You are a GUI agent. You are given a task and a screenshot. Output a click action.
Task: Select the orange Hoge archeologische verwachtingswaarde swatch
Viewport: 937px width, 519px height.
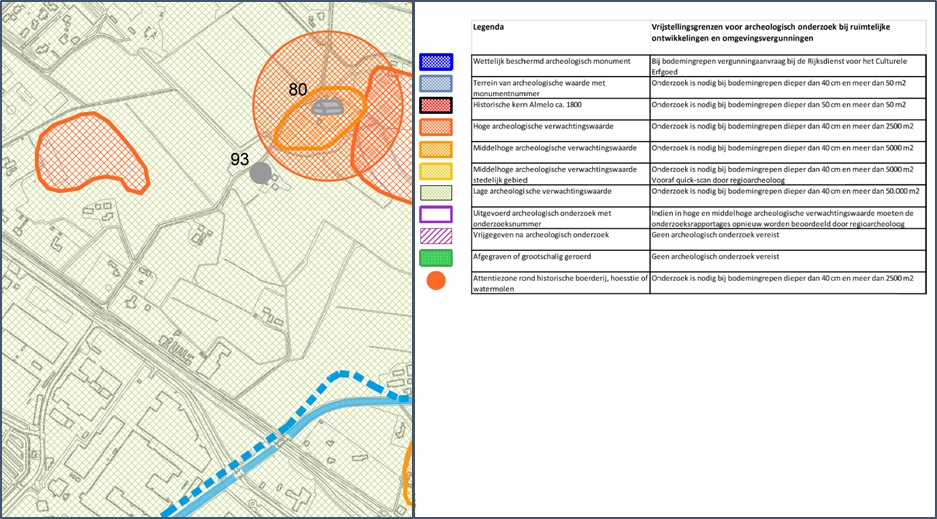pos(436,127)
